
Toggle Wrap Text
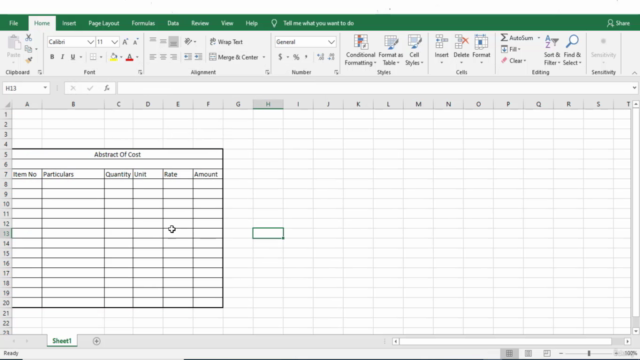(226, 42)
